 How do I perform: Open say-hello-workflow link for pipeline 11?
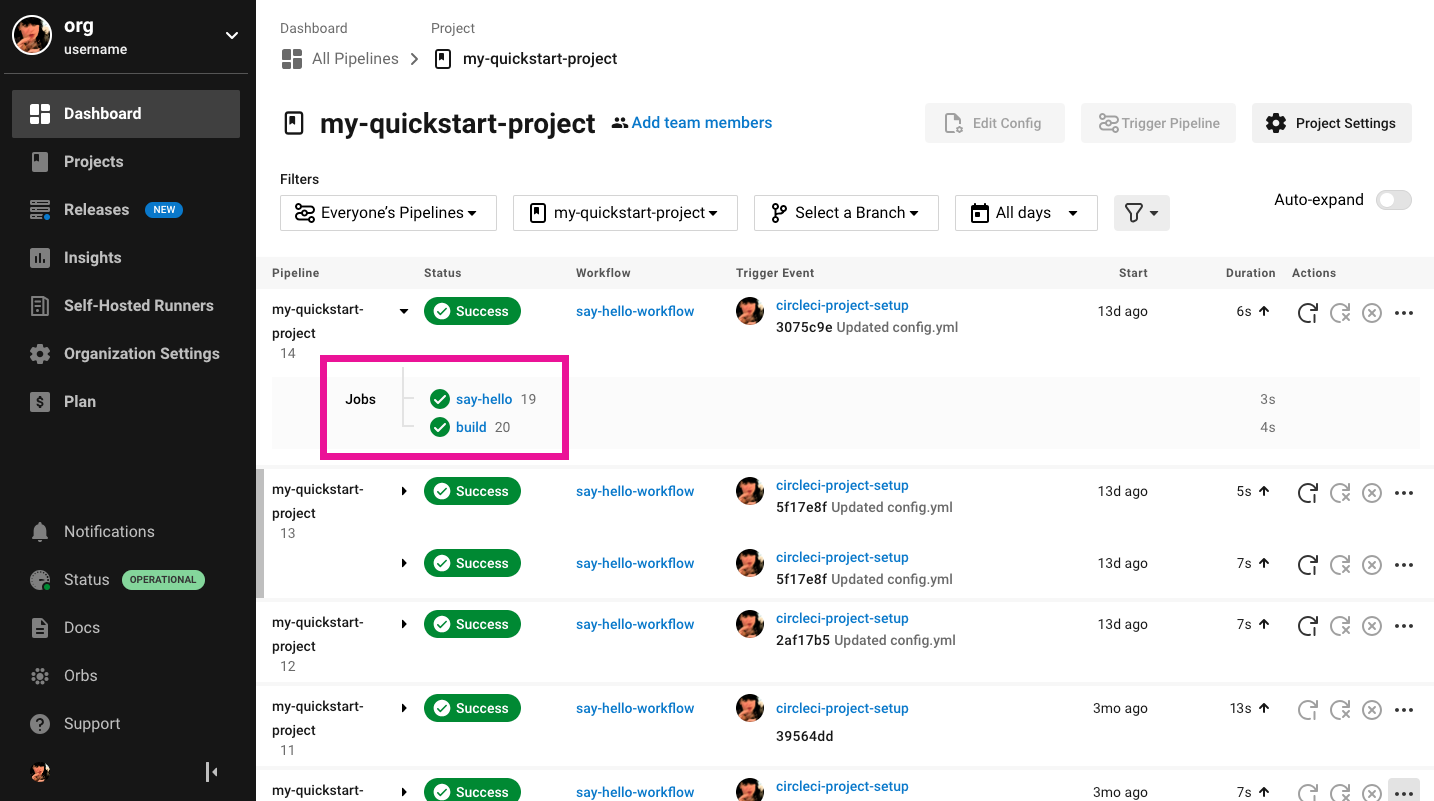[635, 709]
